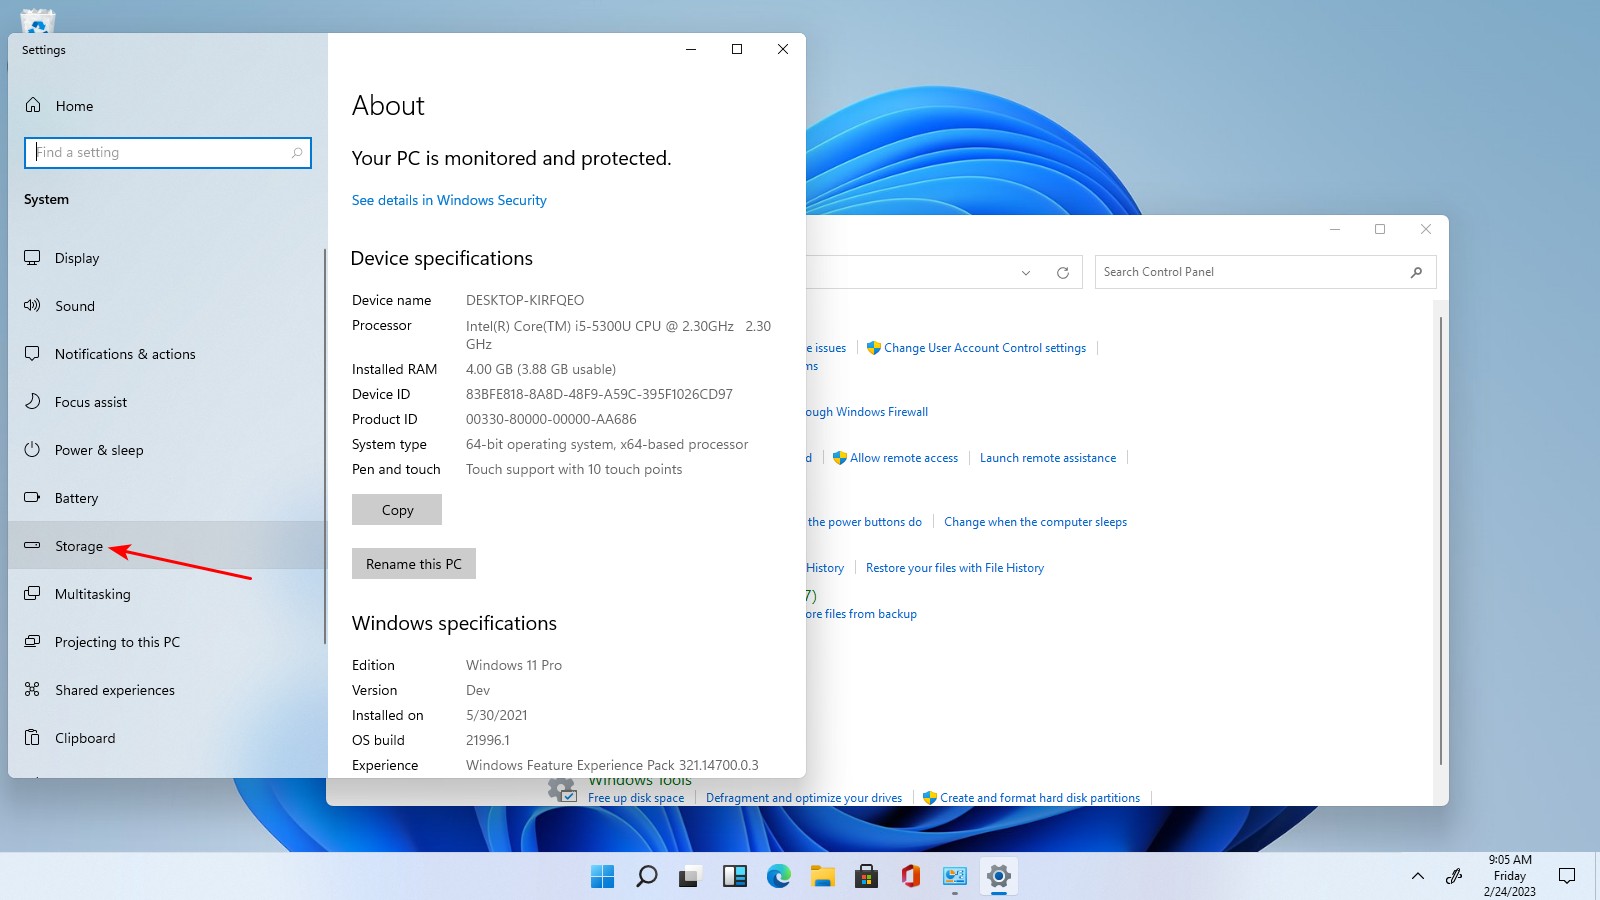This screenshot has height=900, width=1600.
Task: Open Focus assist settings
Action: click(166, 402)
